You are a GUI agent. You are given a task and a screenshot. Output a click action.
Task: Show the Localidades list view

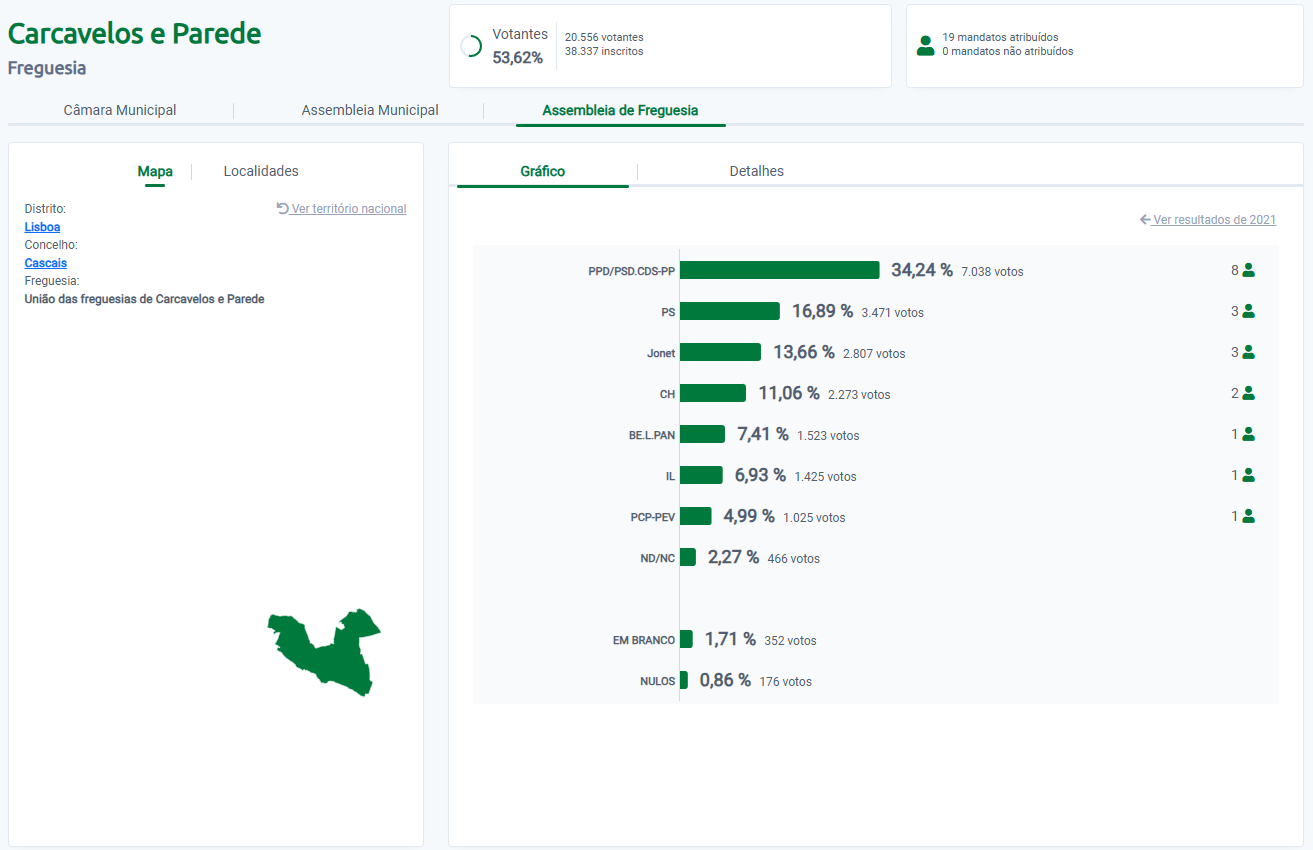(x=261, y=171)
